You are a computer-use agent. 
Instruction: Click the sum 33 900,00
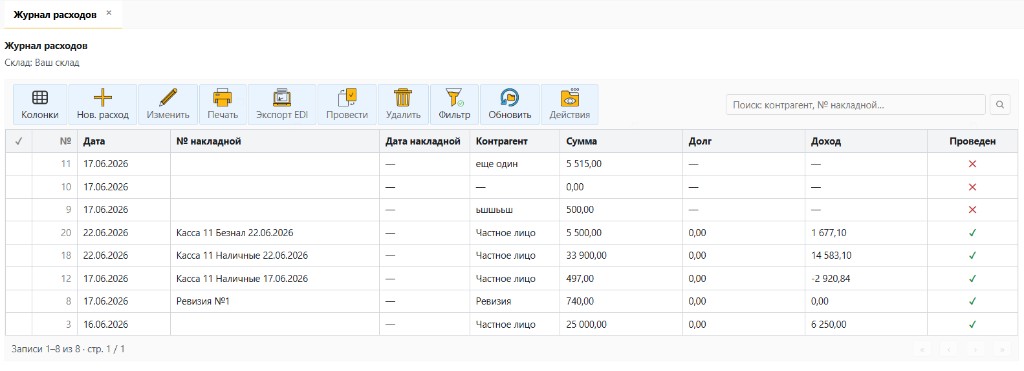[x=586, y=255]
